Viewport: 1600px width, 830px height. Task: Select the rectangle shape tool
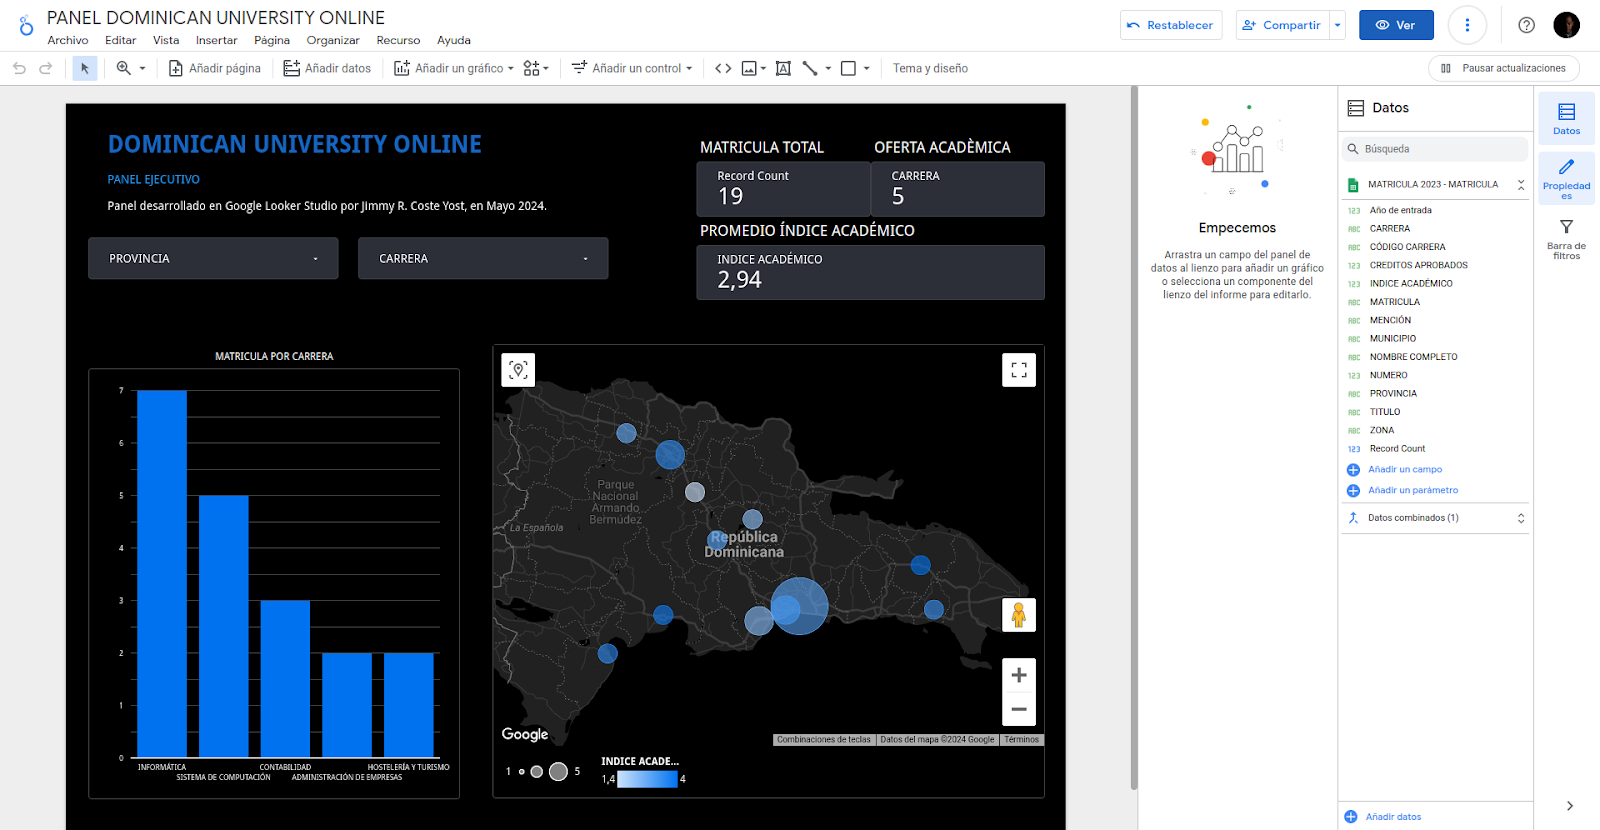tap(848, 68)
